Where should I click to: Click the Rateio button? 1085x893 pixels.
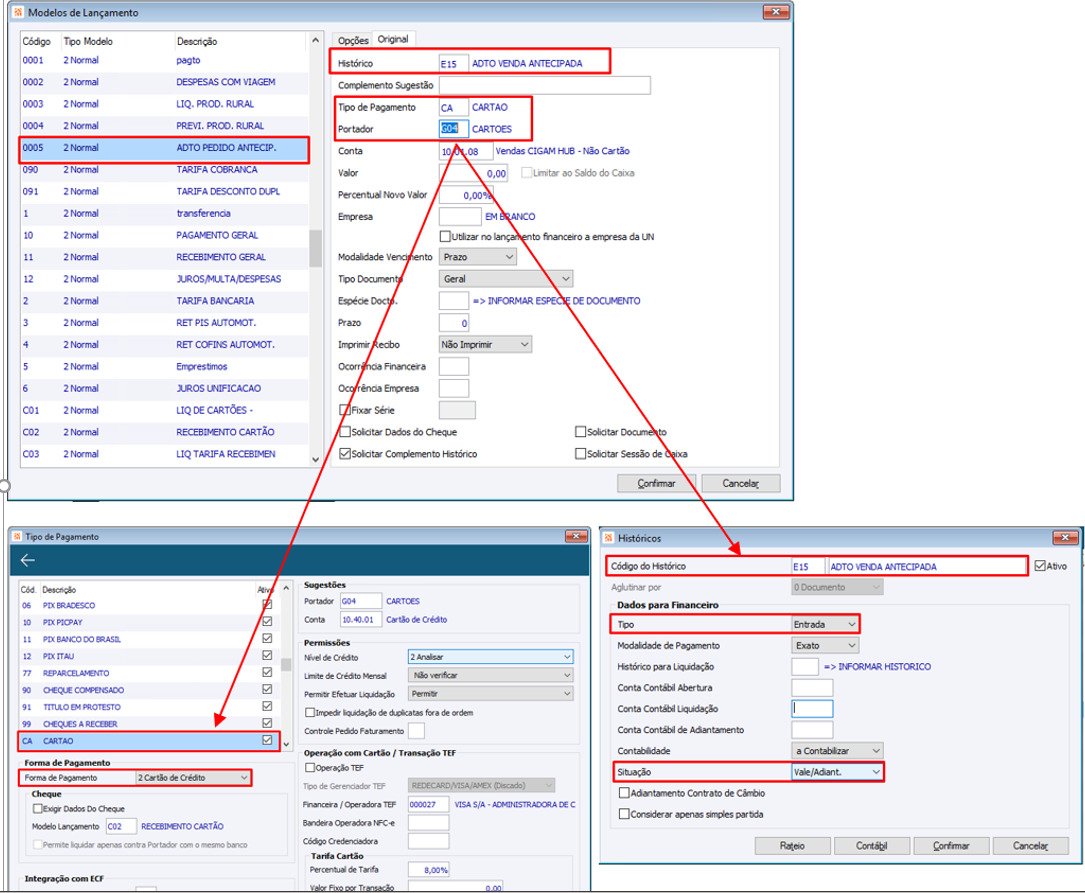click(x=792, y=846)
